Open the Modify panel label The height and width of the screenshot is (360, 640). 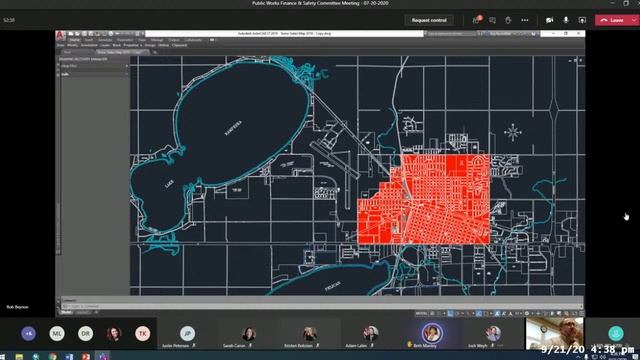pyautogui.click(x=72, y=45)
